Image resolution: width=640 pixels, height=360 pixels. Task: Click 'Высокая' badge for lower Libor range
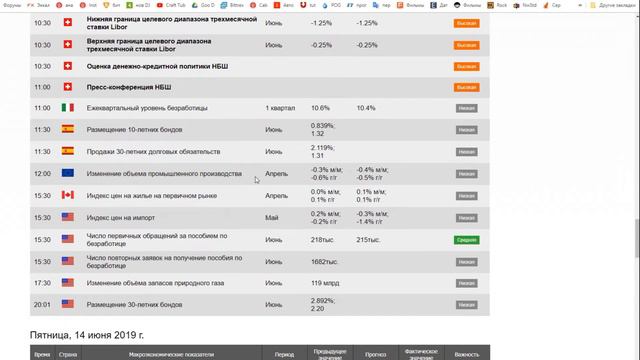467,23
